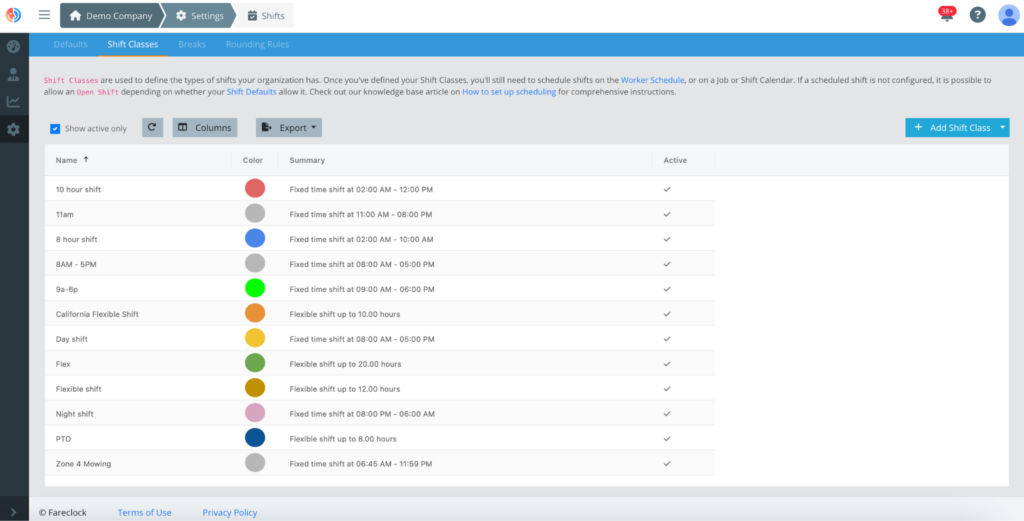The height and width of the screenshot is (521, 1024).
Task: Open the Add Shift Class dropdown arrow
Action: coord(1003,127)
